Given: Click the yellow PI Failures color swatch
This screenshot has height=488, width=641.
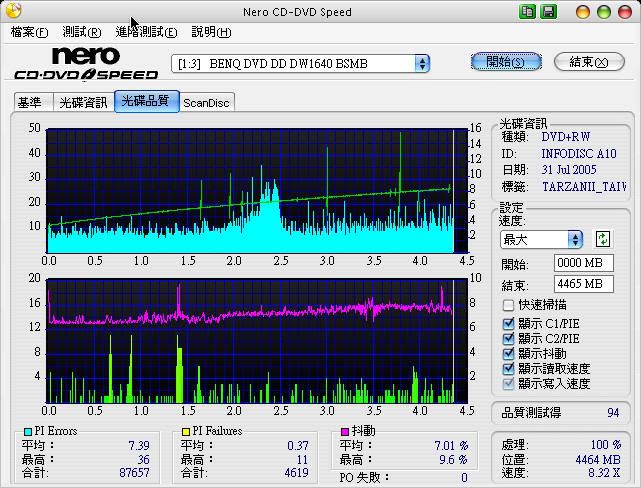Looking at the screenshot, I should pos(186,432).
